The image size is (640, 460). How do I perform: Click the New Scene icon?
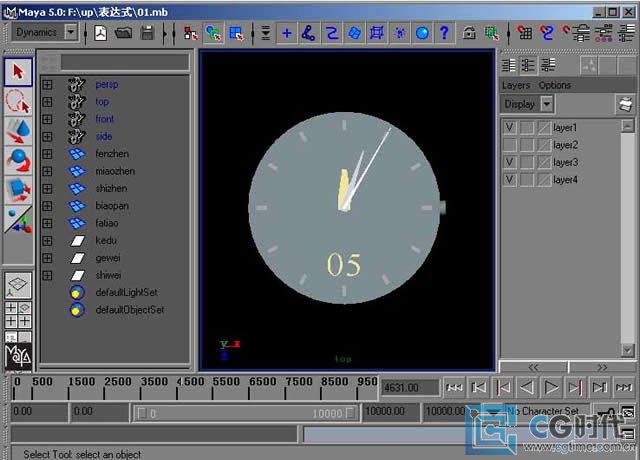[100, 33]
